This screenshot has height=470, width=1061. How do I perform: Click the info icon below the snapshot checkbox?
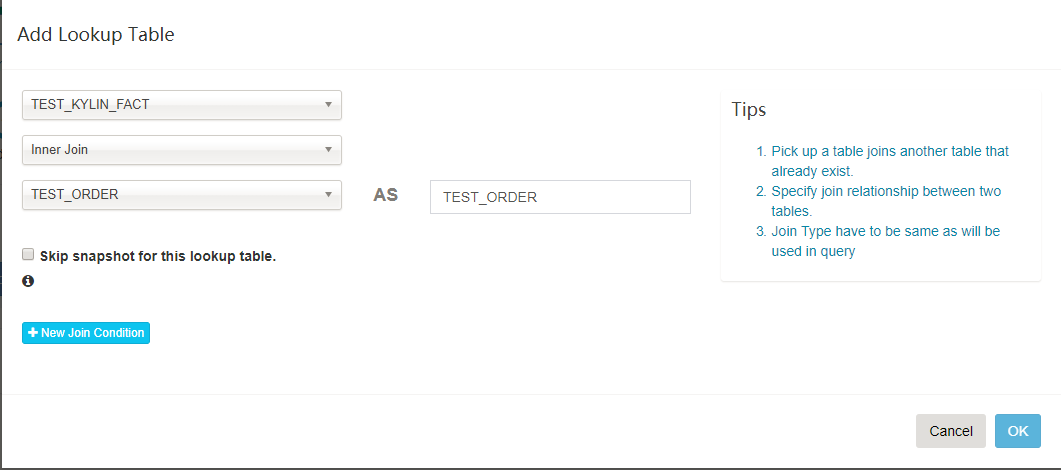(x=28, y=282)
